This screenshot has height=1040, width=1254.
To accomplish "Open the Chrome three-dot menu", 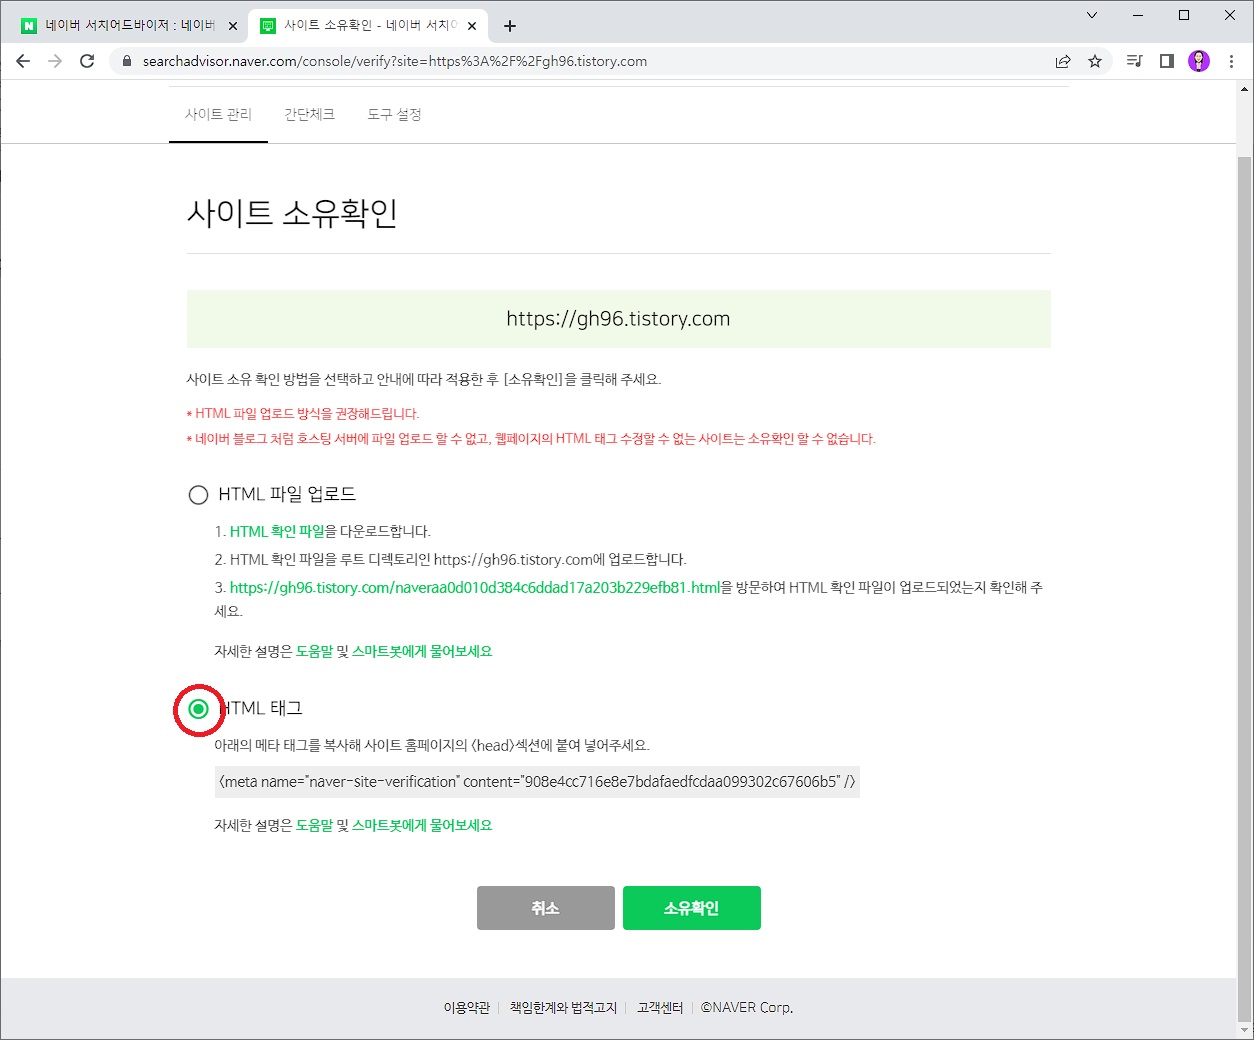I will point(1231,61).
